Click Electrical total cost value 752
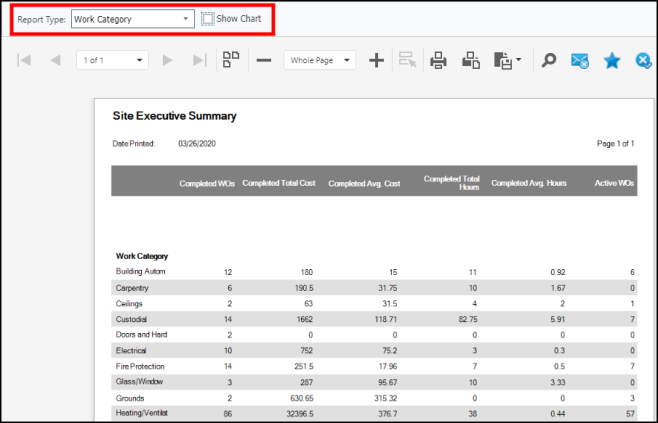The width and height of the screenshot is (658, 423). [306, 350]
